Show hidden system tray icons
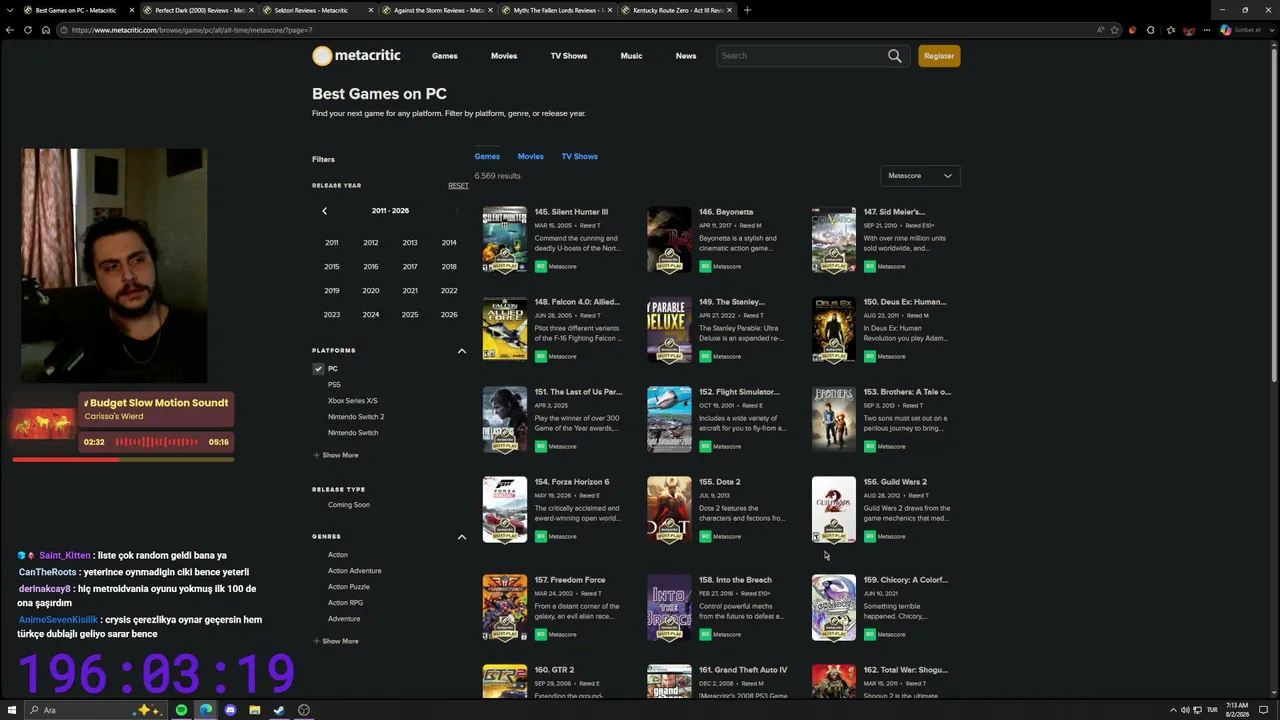 pos(1172,710)
